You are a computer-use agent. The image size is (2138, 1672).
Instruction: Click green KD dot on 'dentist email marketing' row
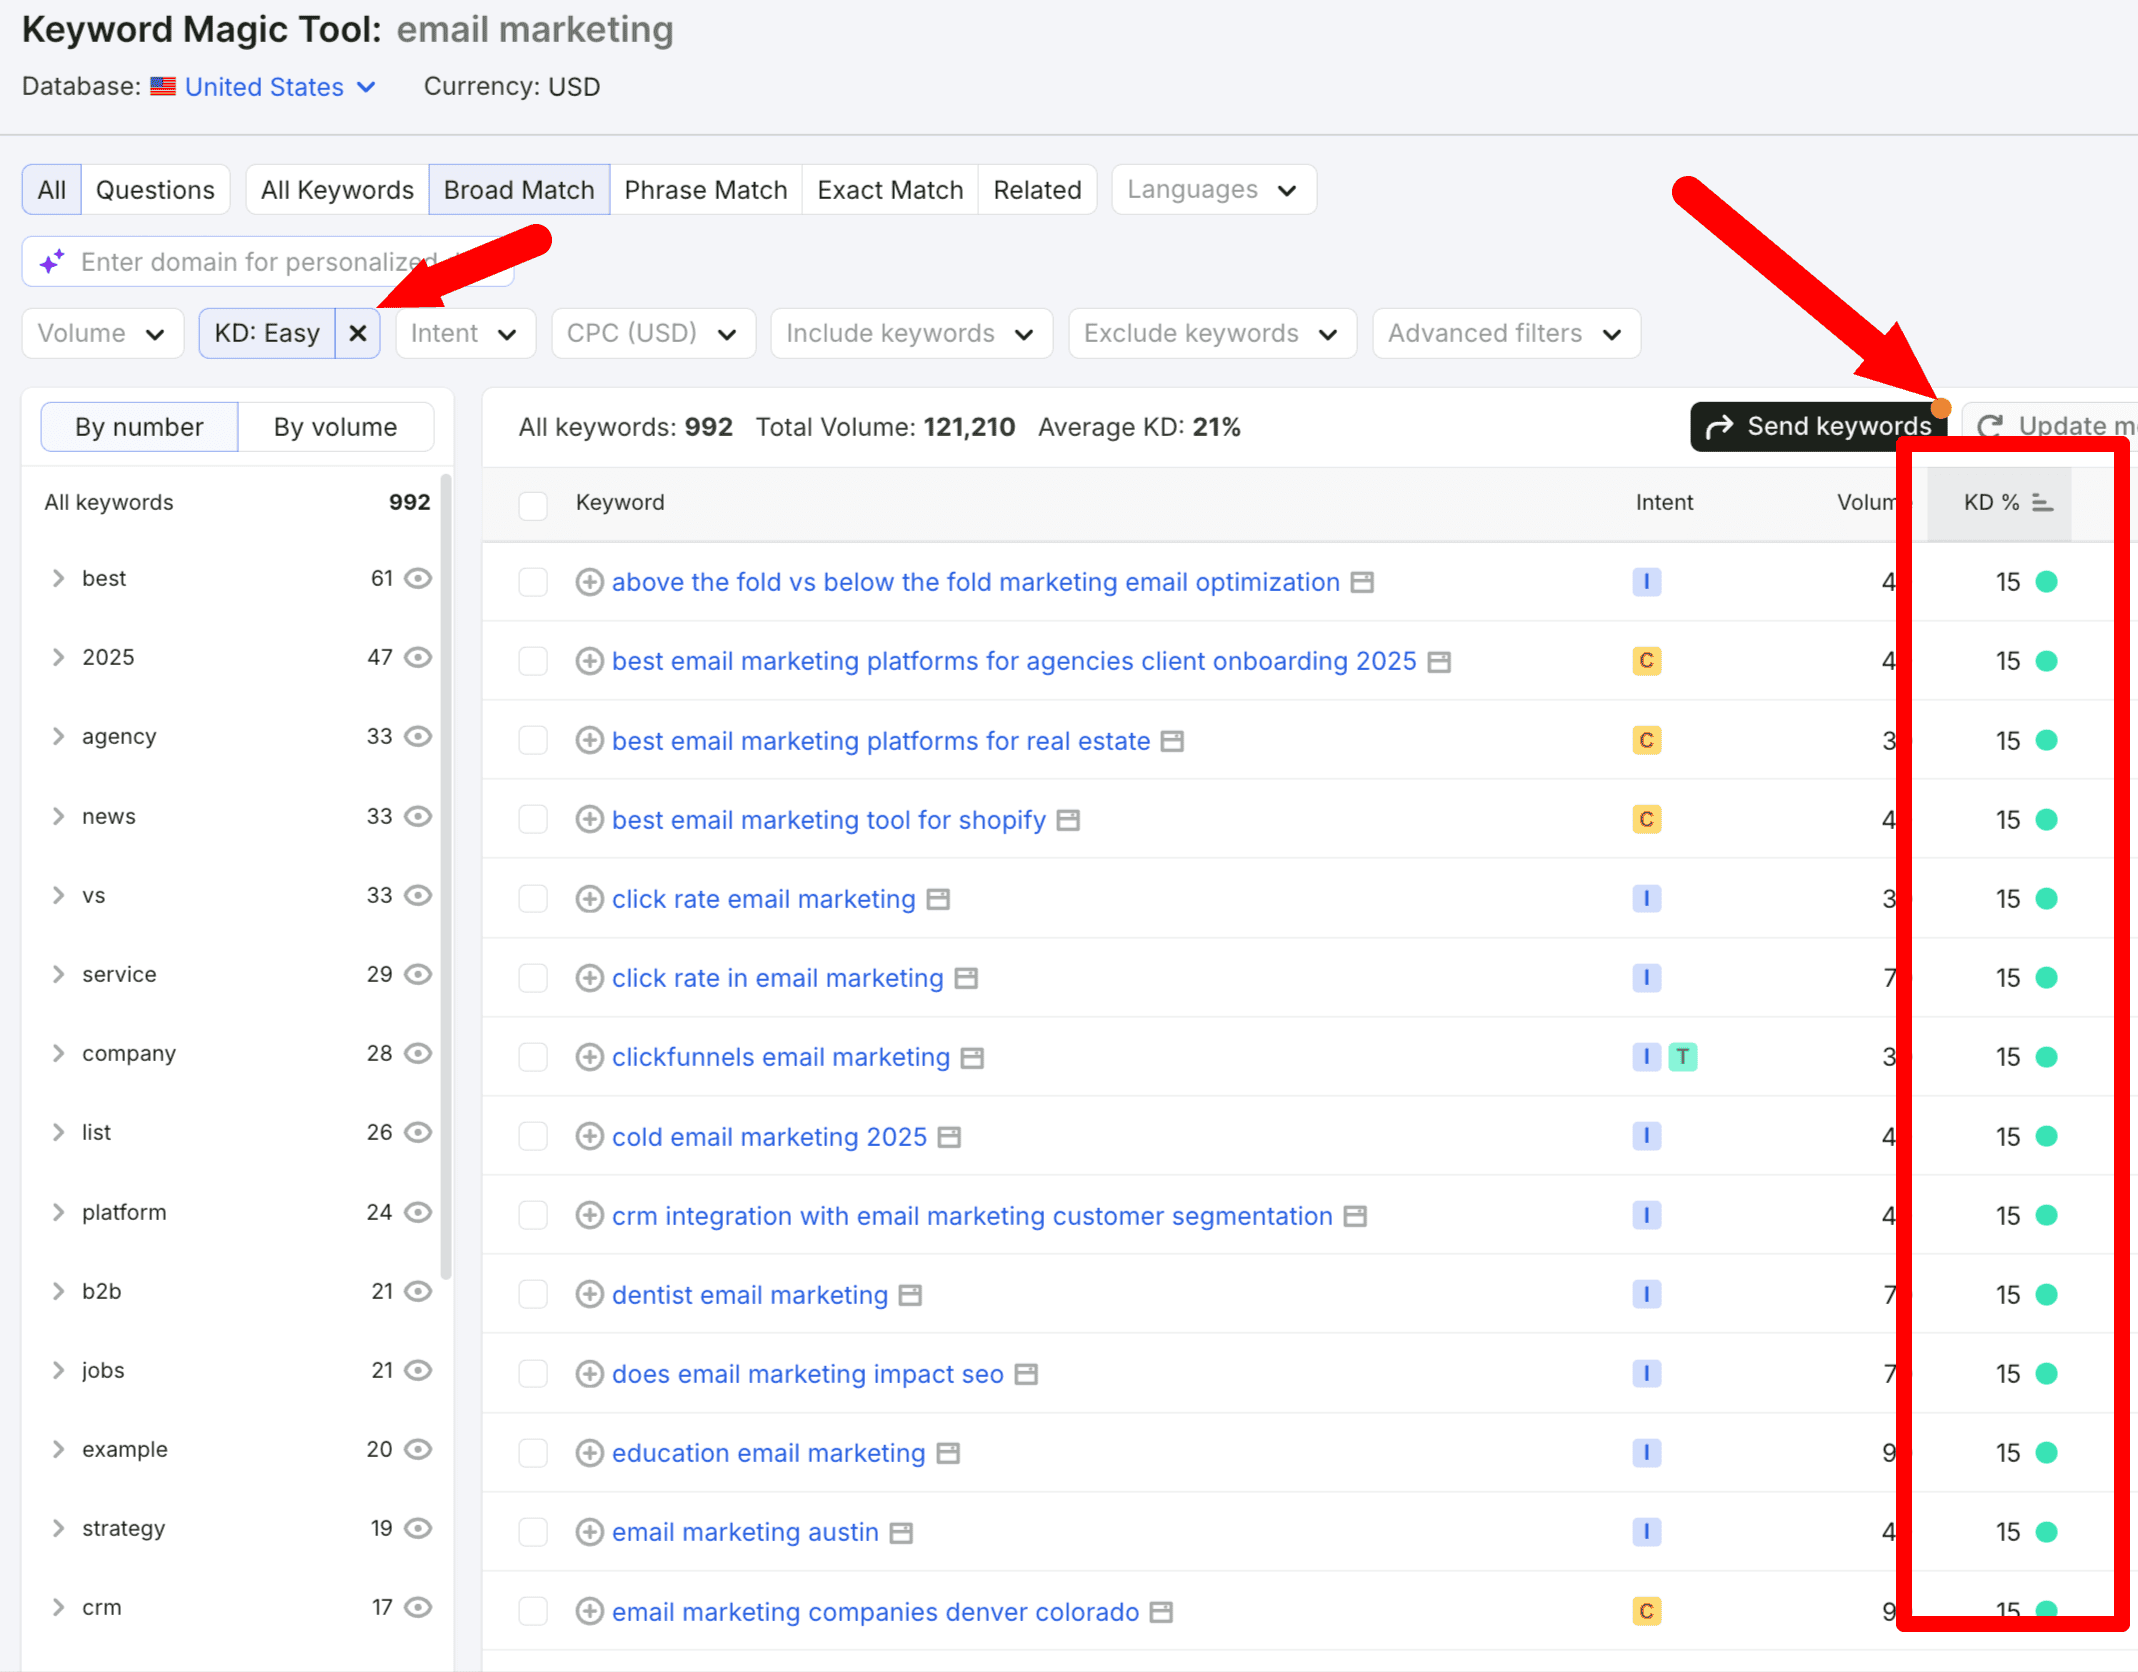coord(2046,1295)
